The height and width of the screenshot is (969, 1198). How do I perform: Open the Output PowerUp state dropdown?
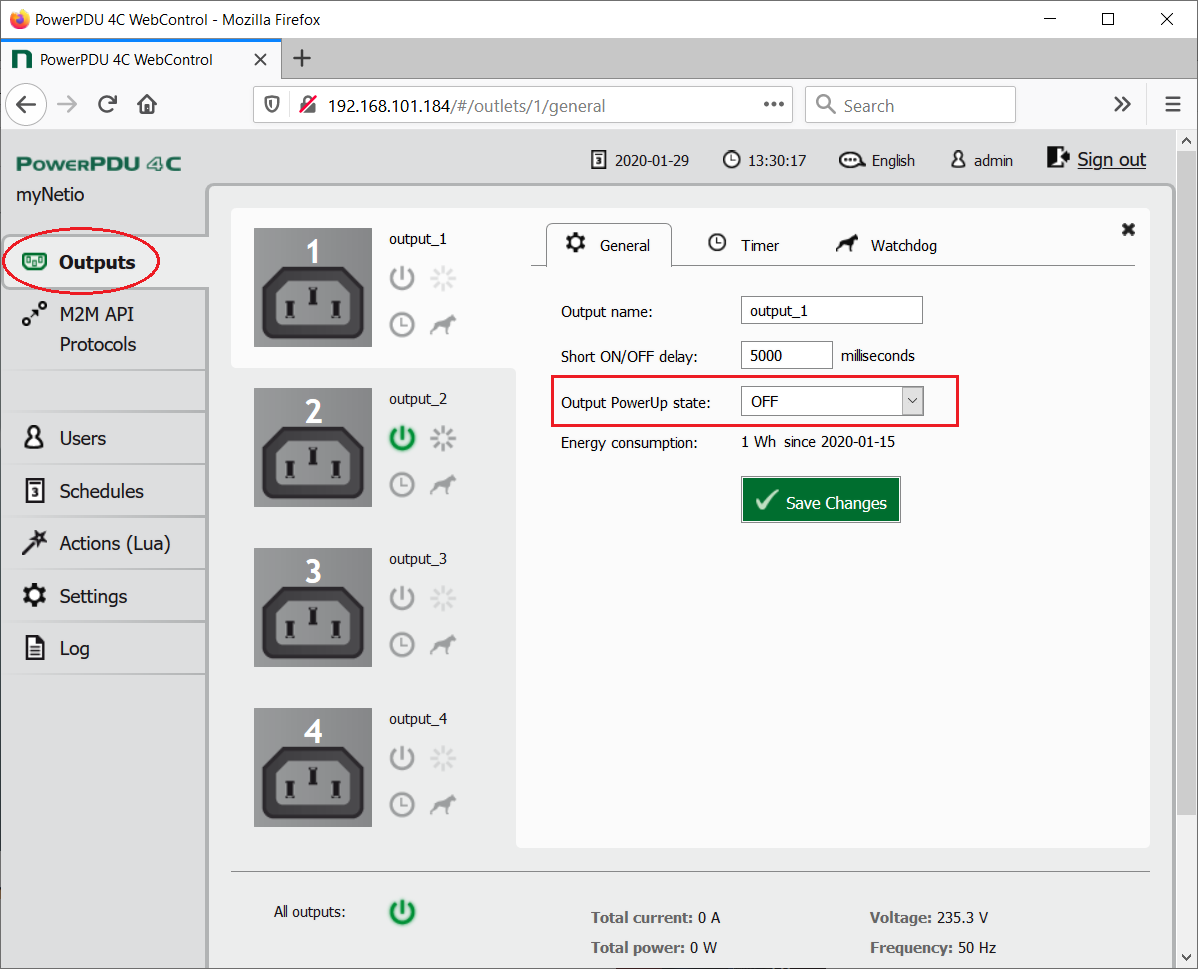coord(832,401)
